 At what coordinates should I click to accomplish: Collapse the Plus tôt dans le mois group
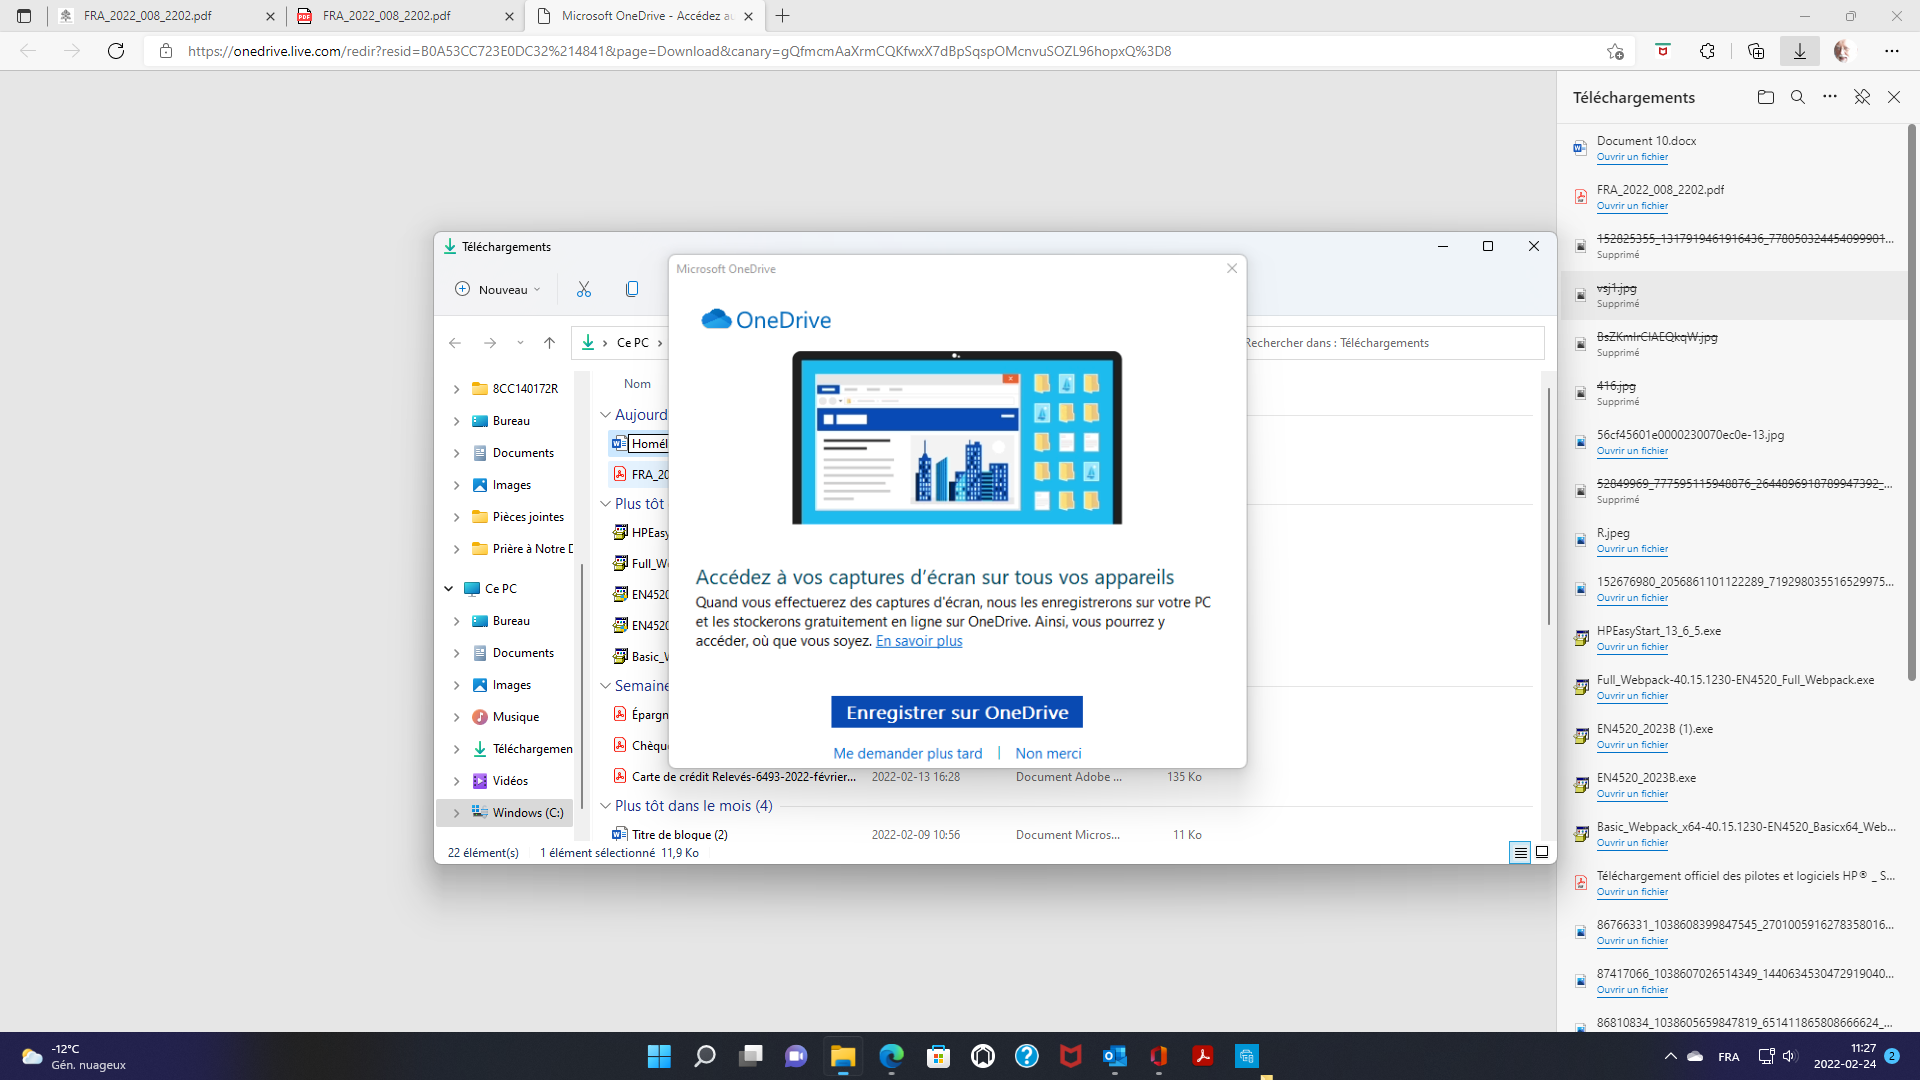(x=605, y=806)
